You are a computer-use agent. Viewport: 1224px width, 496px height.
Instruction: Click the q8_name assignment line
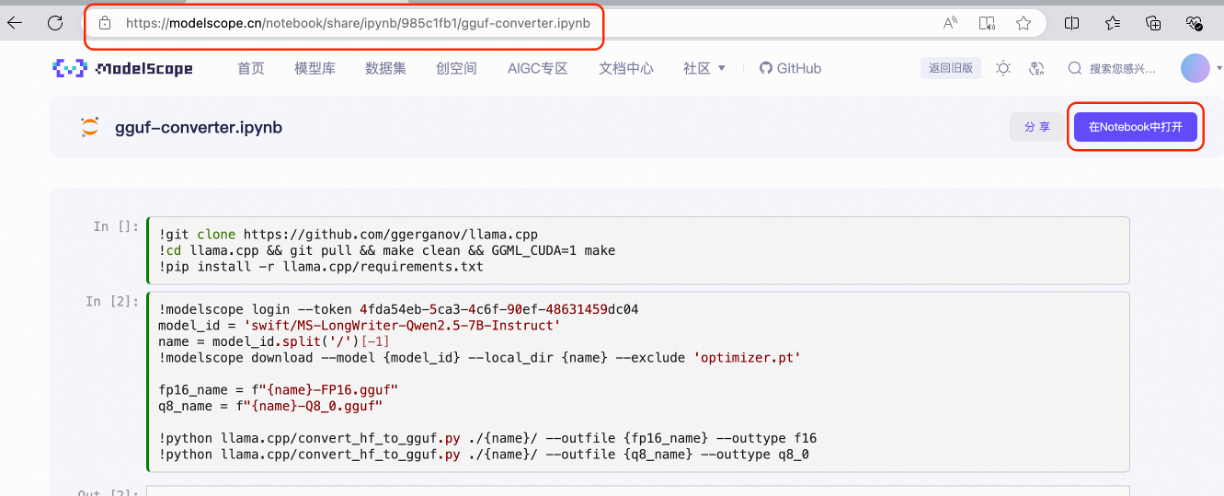(270, 406)
